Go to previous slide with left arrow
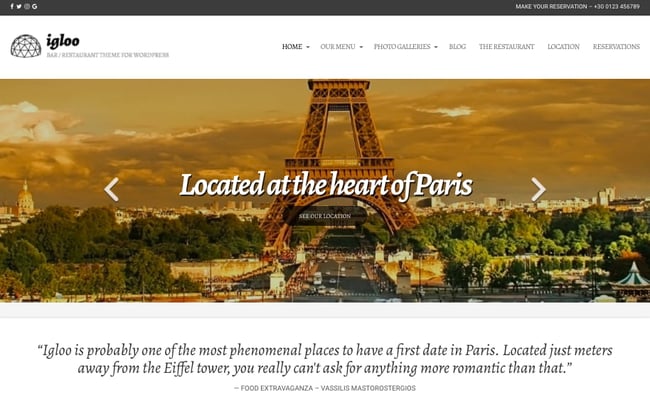The image size is (650, 414). 112,189
